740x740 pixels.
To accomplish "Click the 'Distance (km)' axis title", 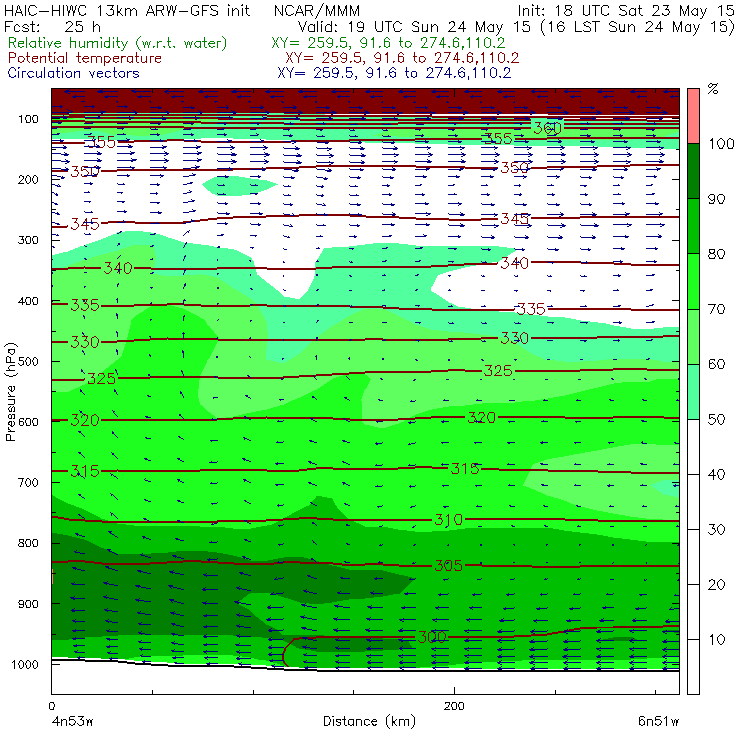I will [370, 722].
